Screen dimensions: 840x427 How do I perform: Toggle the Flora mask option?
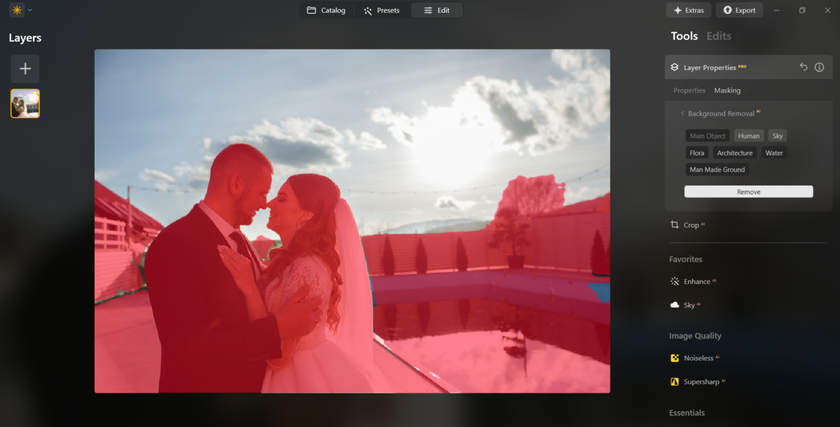tap(696, 153)
